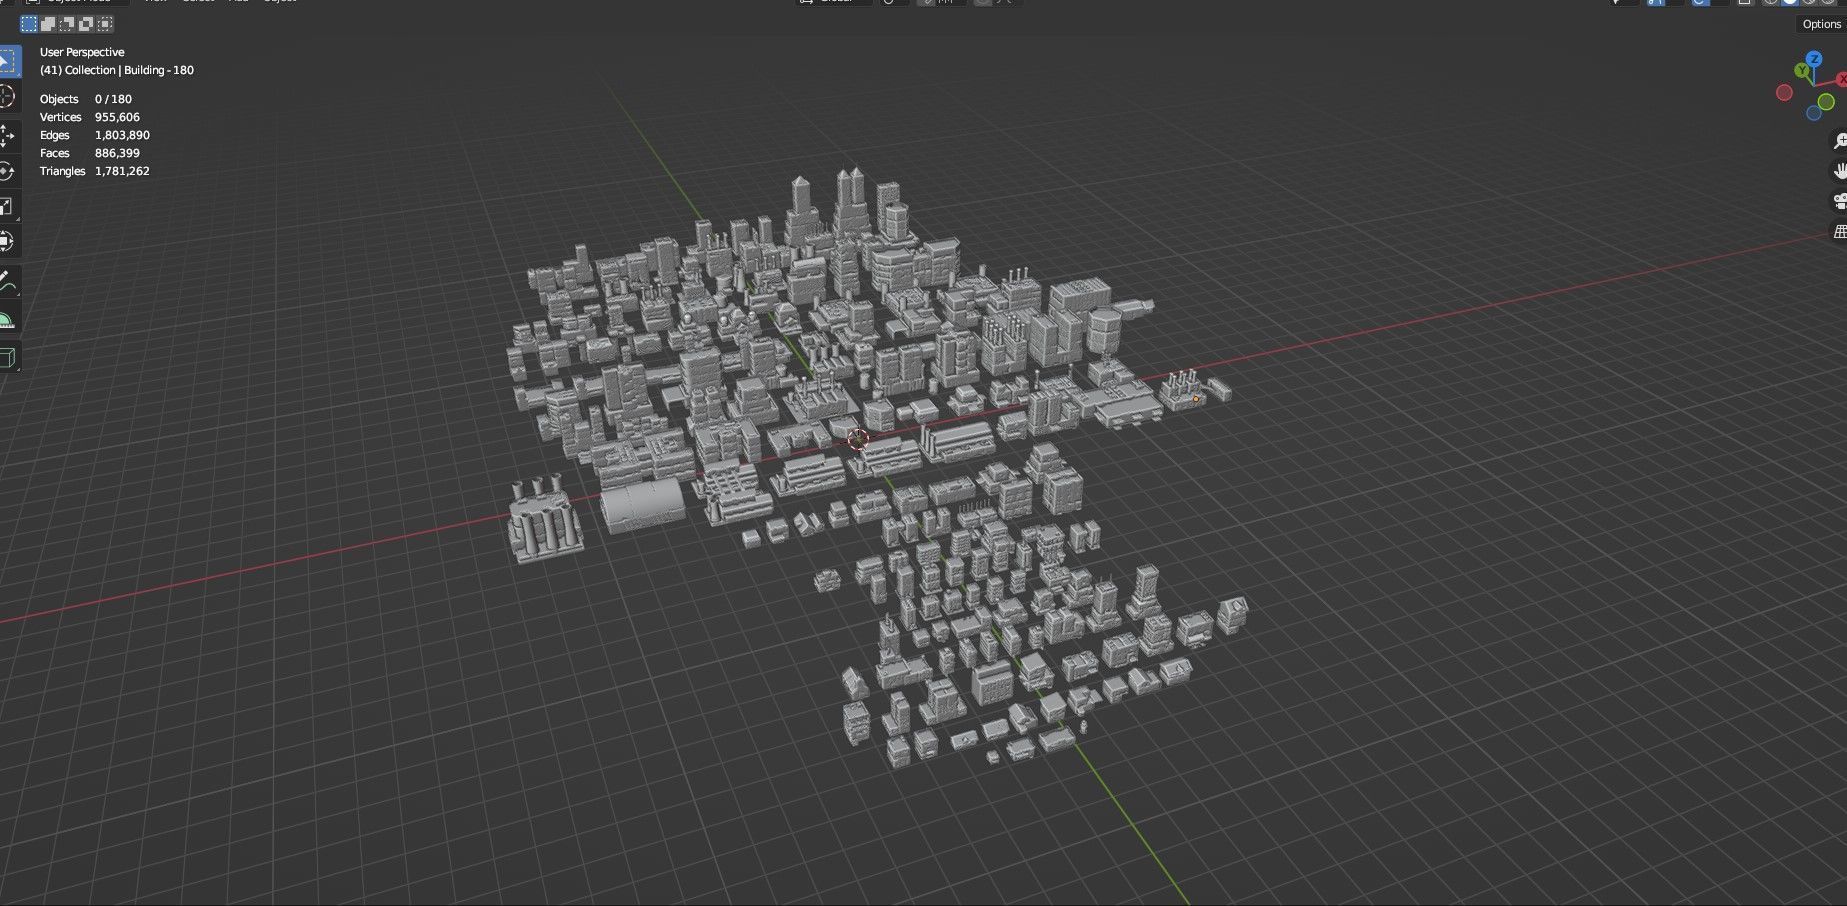Click '(41) Collection | Building - 180' text
Screen dimensions: 1847x906
pyautogui.click(x=117, y=70)
